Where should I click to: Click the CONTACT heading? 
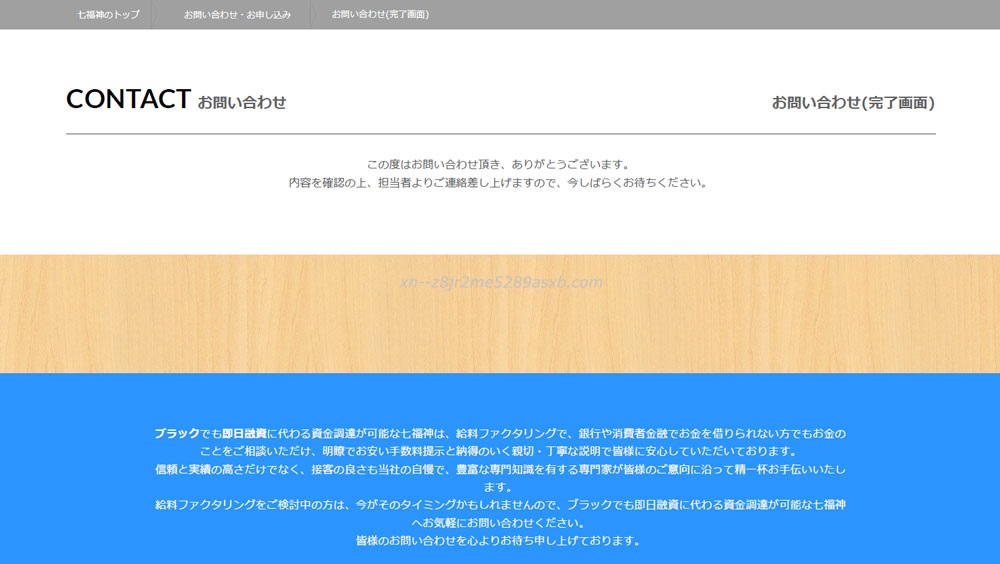click(128, 99)
